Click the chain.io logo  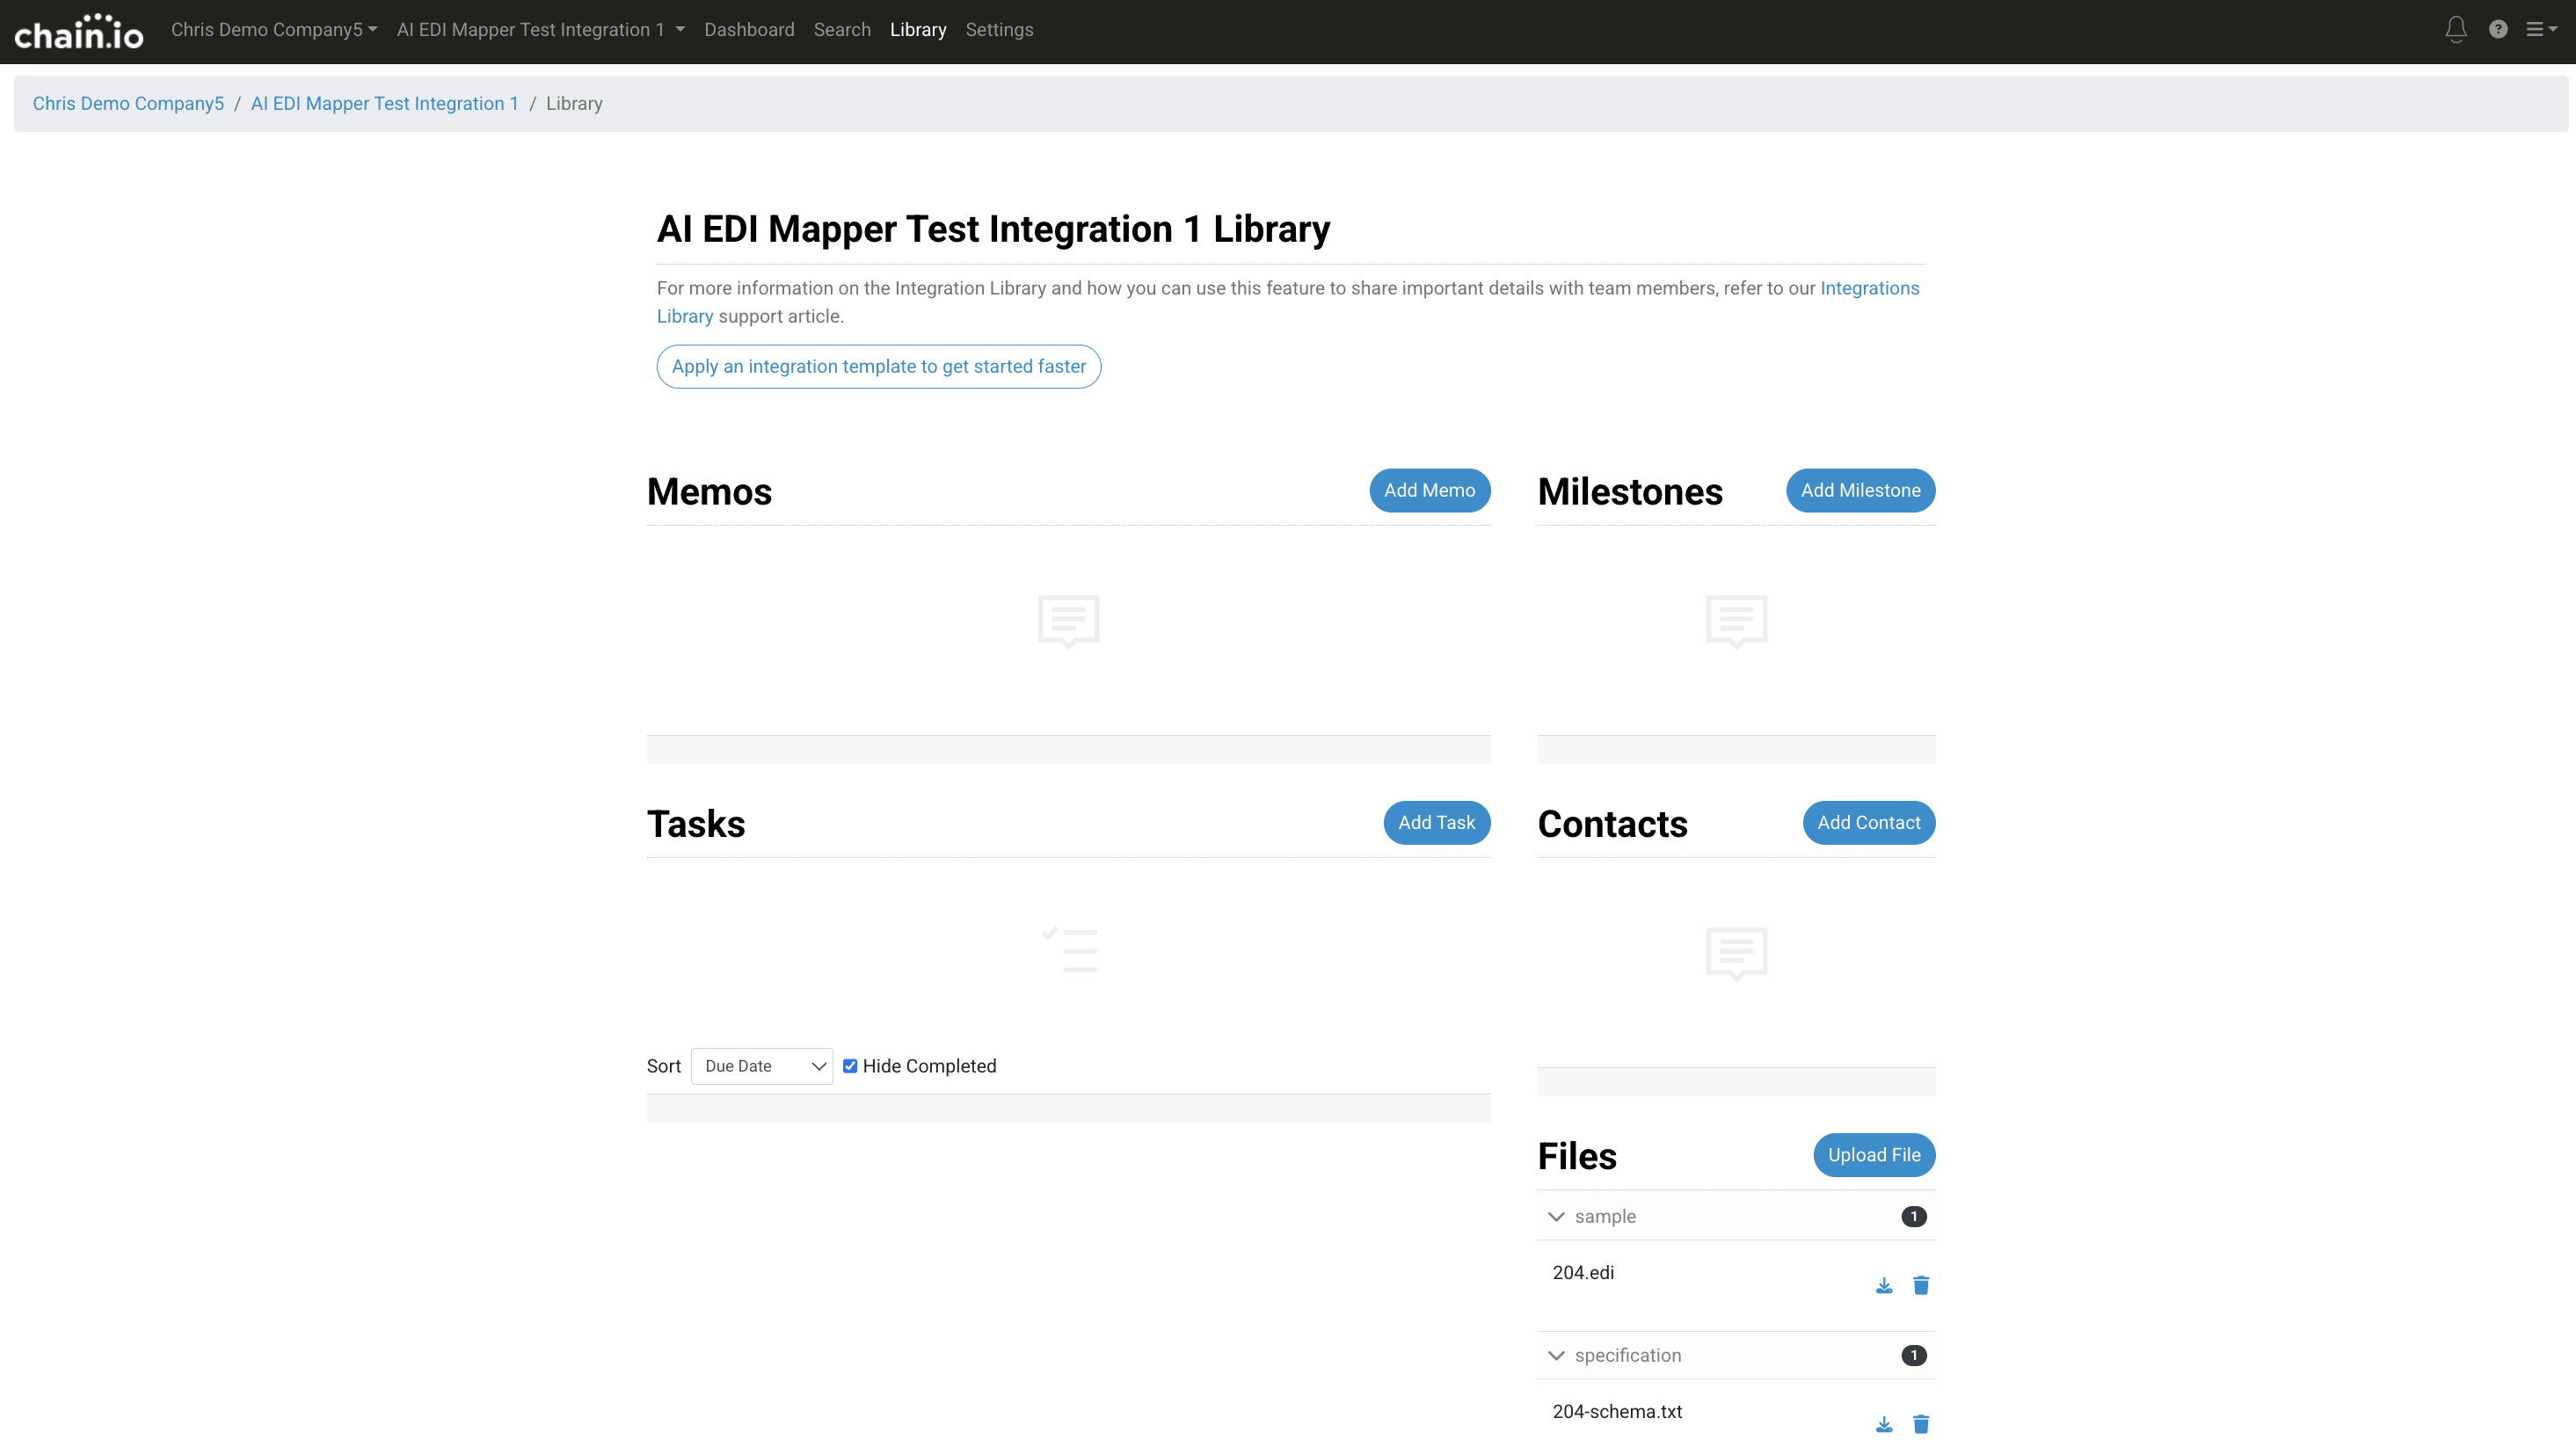click(78, 32)
